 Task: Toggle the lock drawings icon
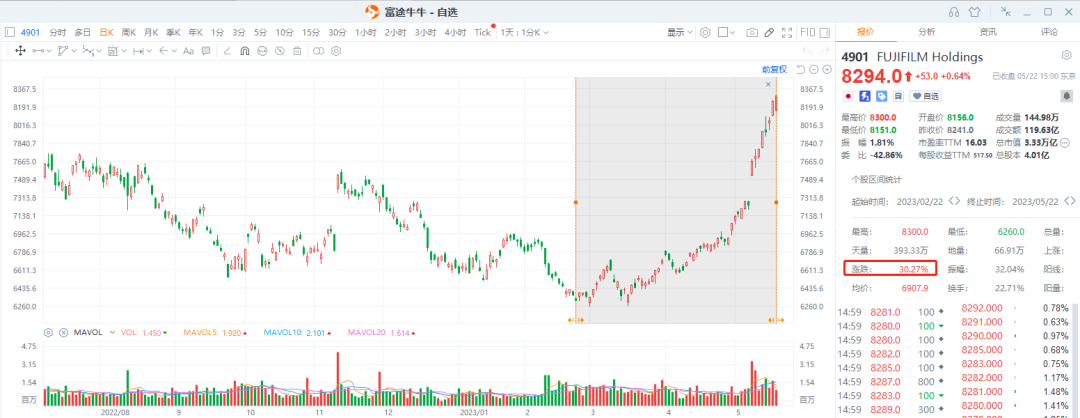click(x=262, y=50)
